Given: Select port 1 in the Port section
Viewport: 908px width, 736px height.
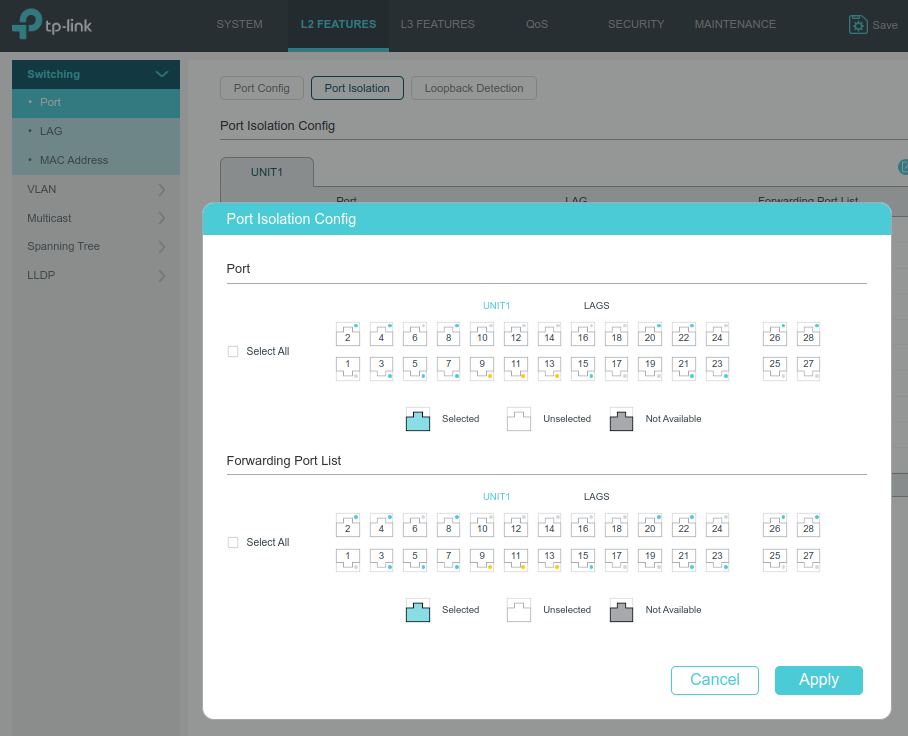Looking at the screenshot, I should 347,368.
